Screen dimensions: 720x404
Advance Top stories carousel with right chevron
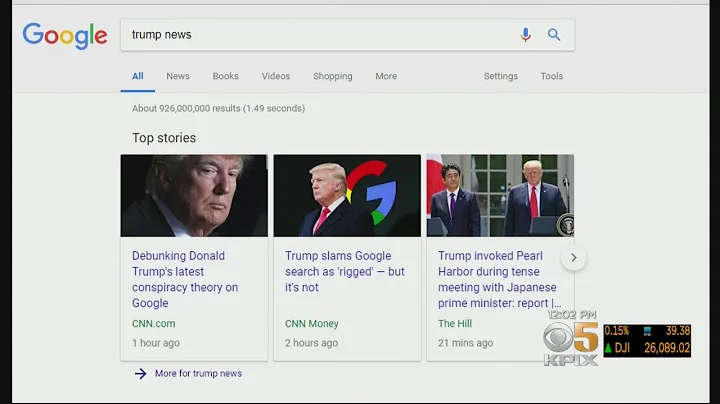tap(574, 258)
